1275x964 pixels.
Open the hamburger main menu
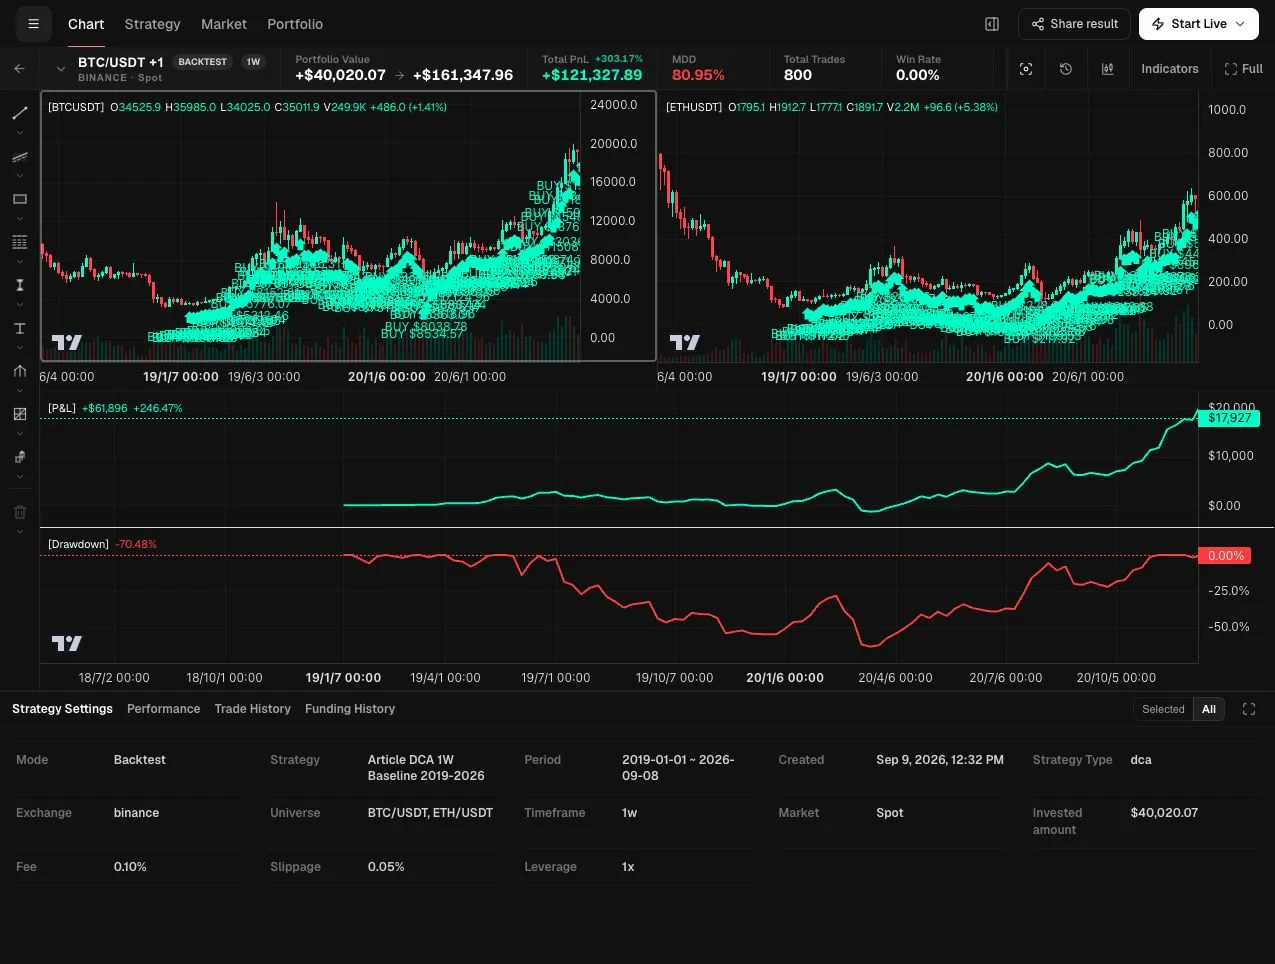33,24
